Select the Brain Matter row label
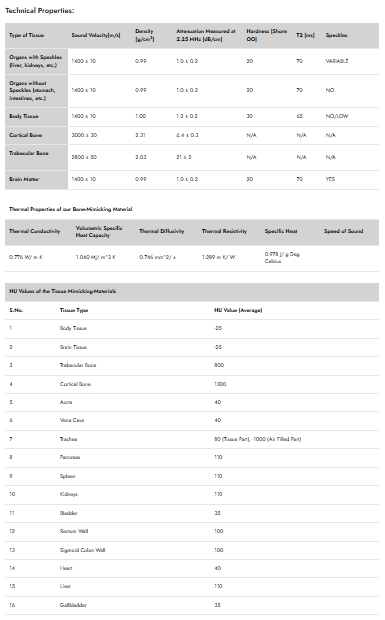The height and width of the screenshot is (620, 385). pos(24,179)
